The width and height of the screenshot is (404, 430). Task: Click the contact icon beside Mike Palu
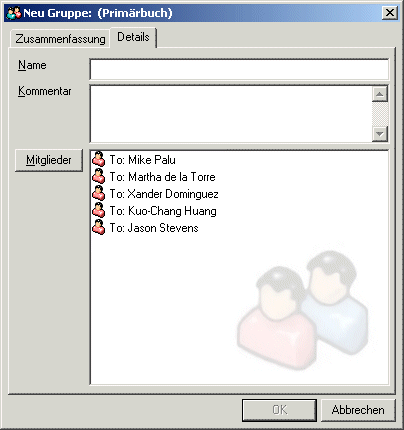(98, 159)
